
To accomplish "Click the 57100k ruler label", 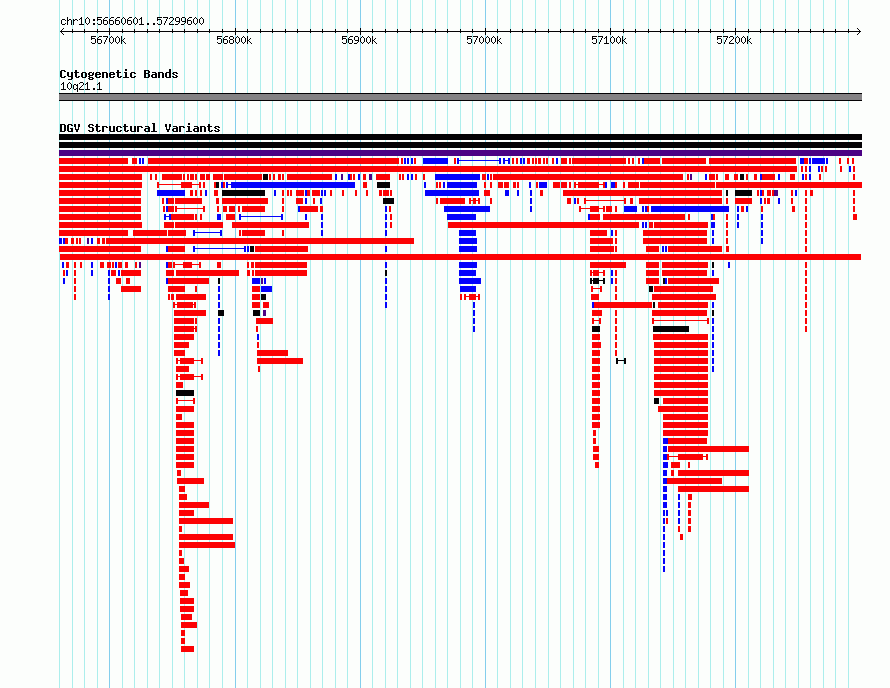I will tap(609, 40).
